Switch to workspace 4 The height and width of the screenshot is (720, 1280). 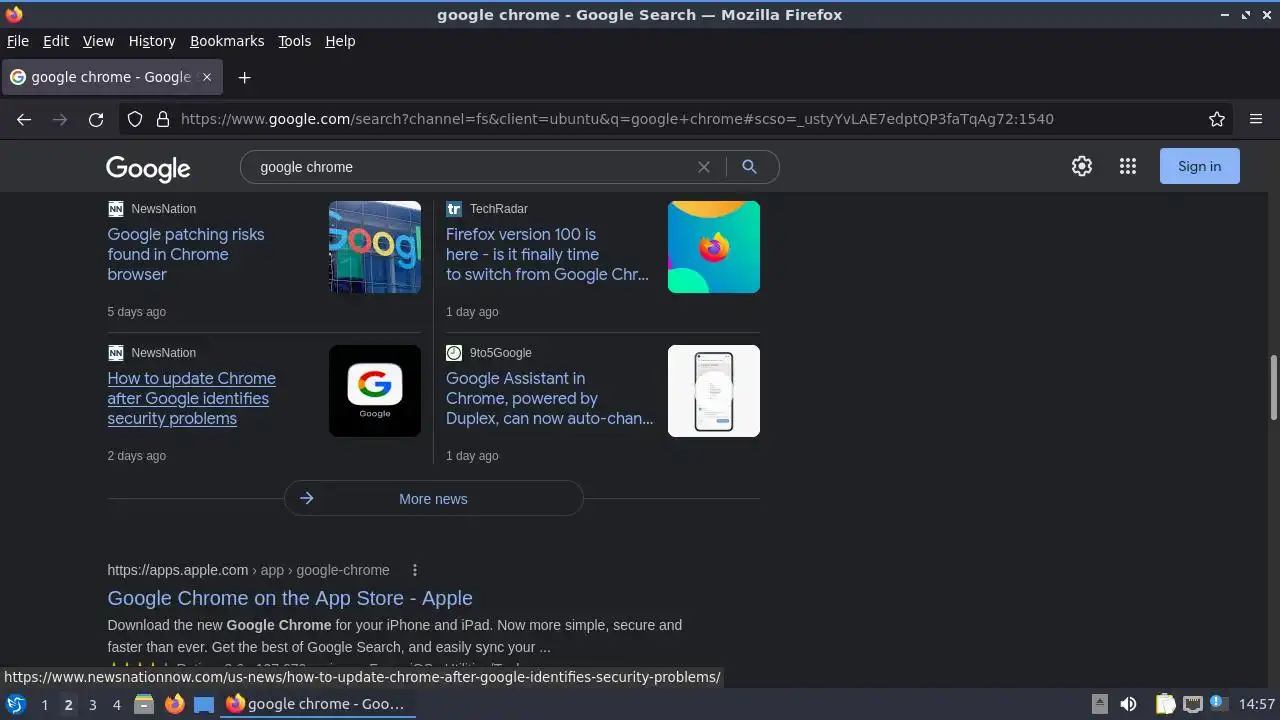click(x=116, y=705)
